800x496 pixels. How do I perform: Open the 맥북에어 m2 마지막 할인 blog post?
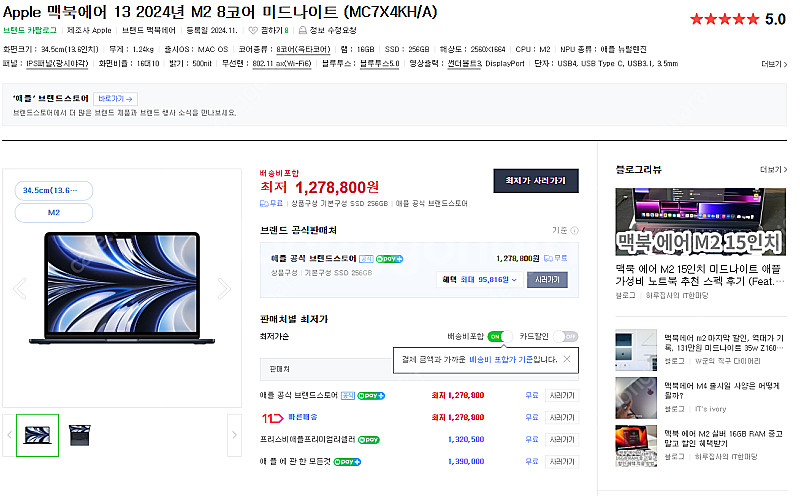pos(723,343)
